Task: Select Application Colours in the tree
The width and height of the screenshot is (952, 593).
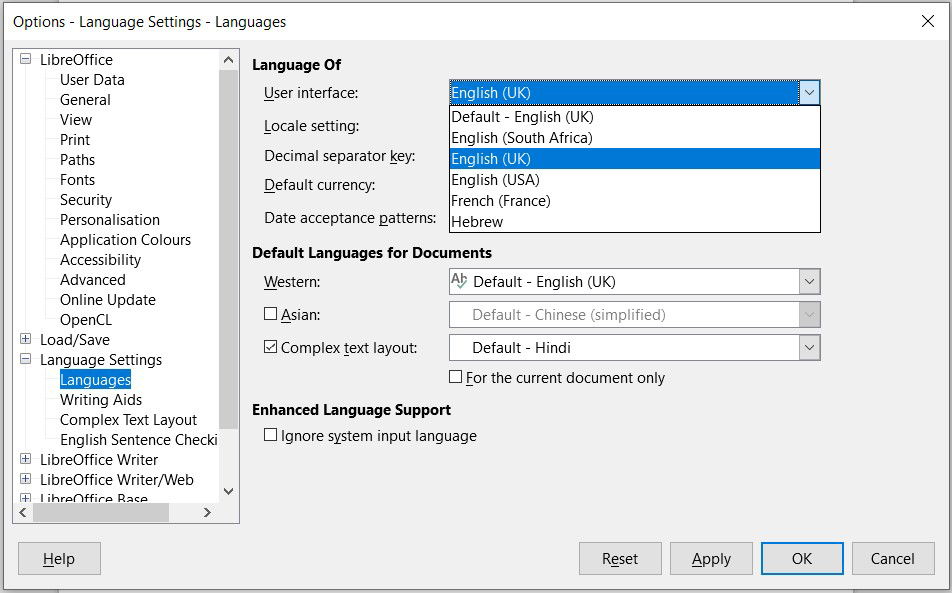Action: point(125,240)
